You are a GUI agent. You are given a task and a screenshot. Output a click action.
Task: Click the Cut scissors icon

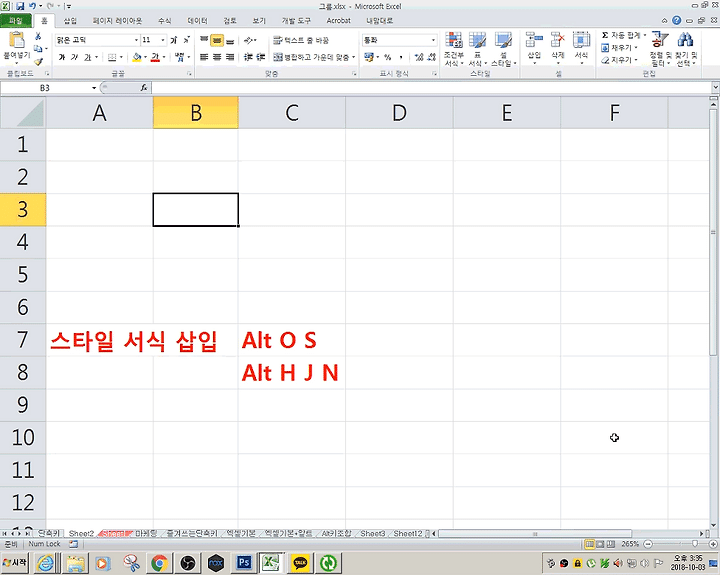coord(38,36)
